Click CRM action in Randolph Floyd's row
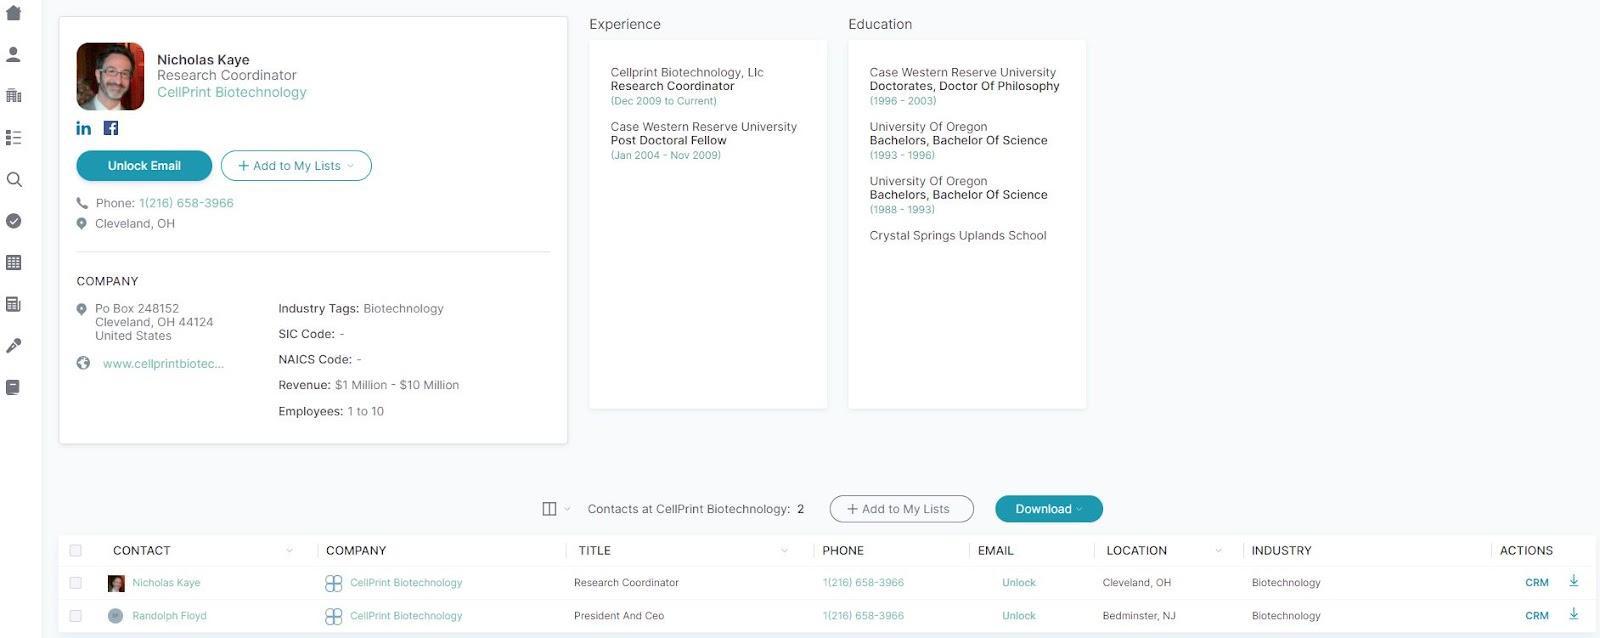This screenshot has width=1600, height=638. click(x=1537, y=616)
